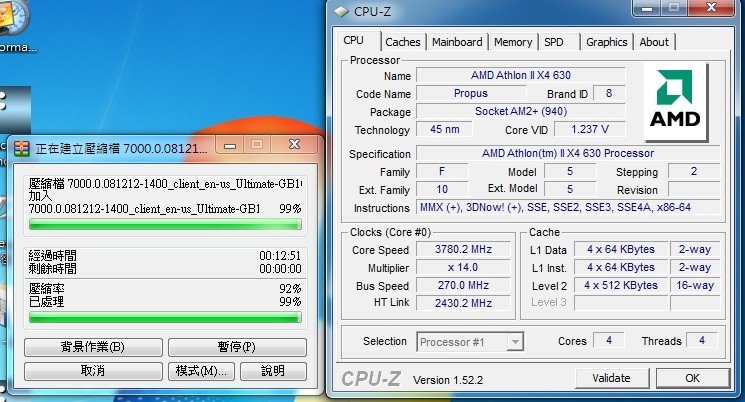Open the Mainboard tab

(x=457, y=42)
